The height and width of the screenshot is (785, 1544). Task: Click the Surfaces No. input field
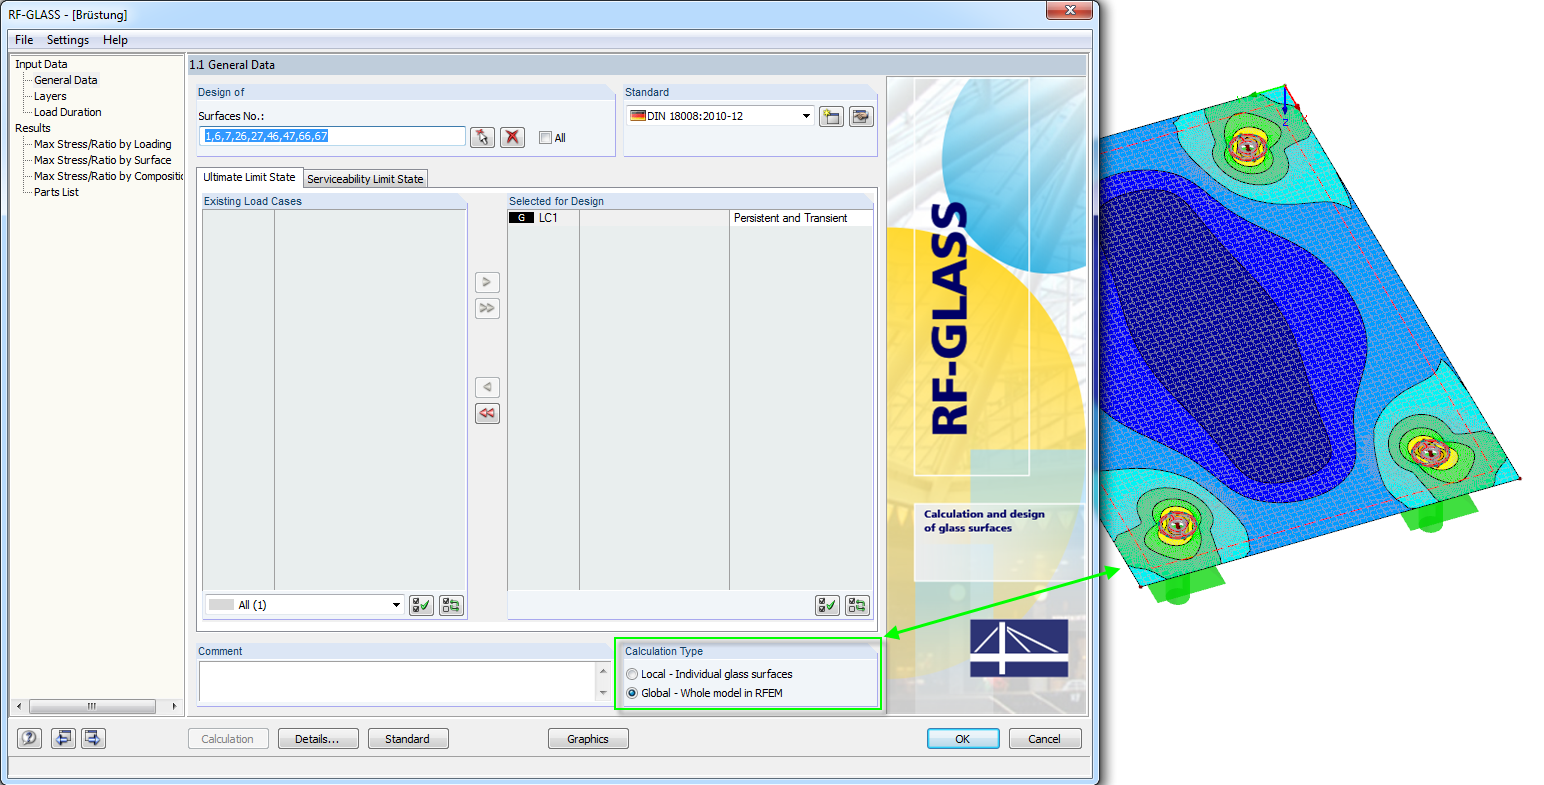pos(334,136)
